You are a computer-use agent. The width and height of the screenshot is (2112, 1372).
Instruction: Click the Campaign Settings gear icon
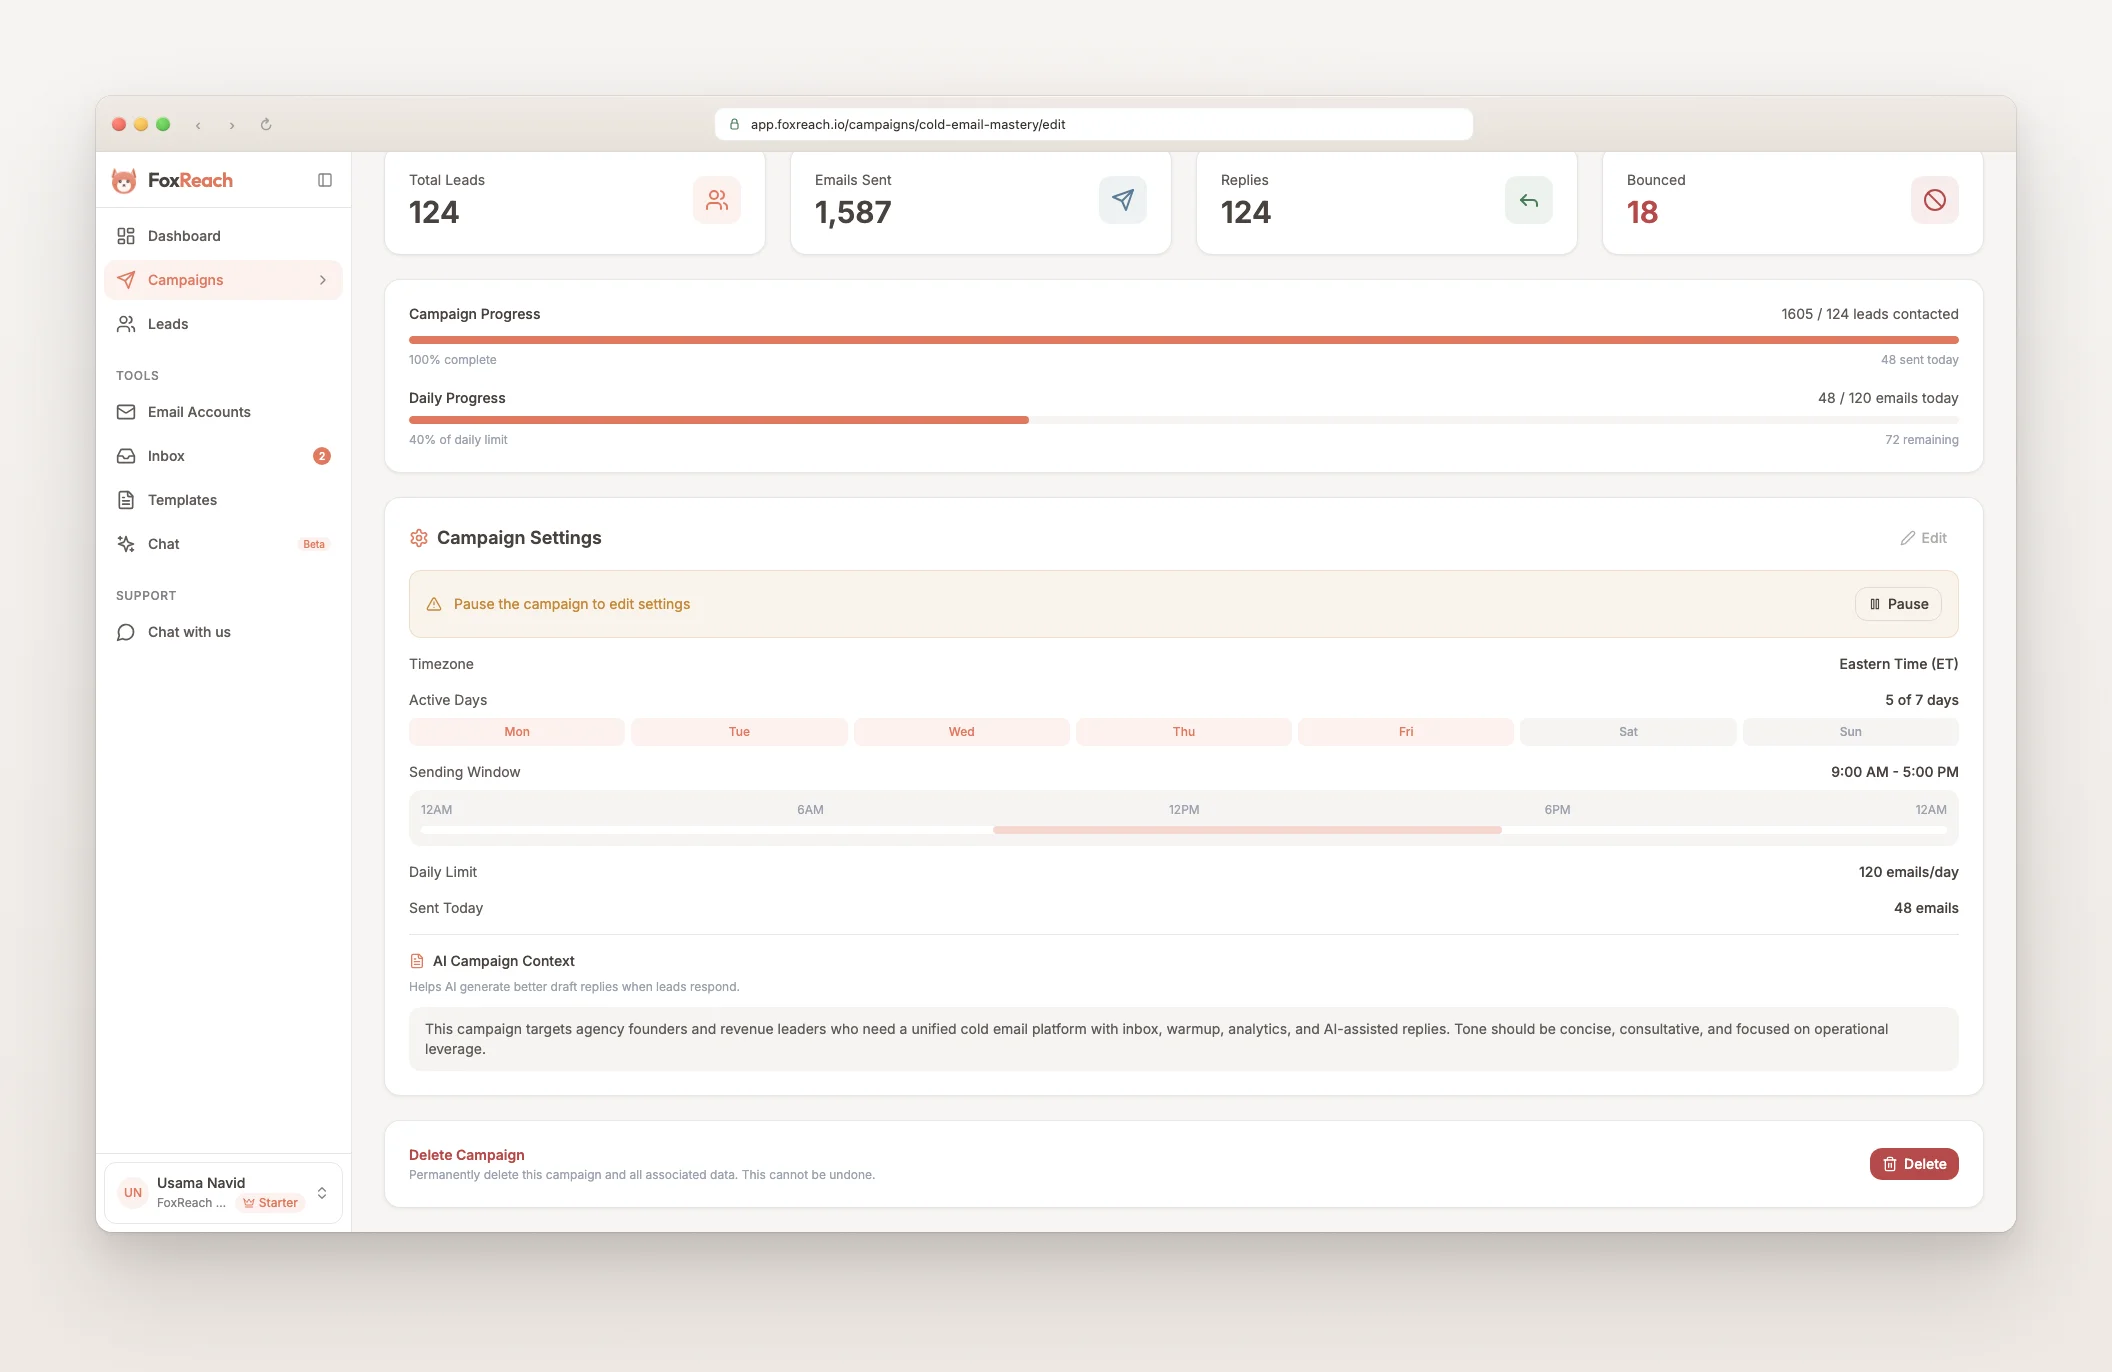click(x=419, y=538)
